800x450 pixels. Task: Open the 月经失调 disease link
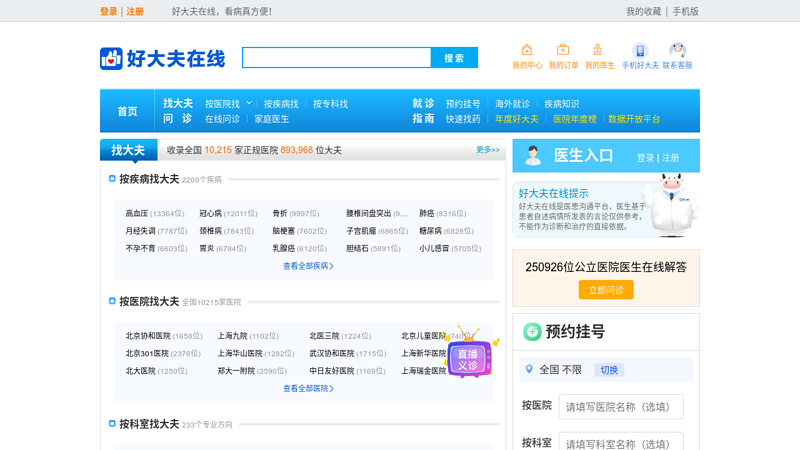(x=140, y=231)
